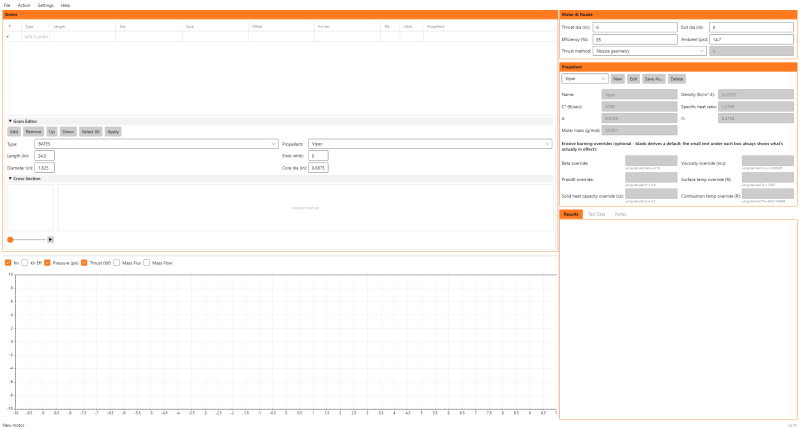Click the Select All button
This screenshot has height=428, width=800.
(90, 132)
